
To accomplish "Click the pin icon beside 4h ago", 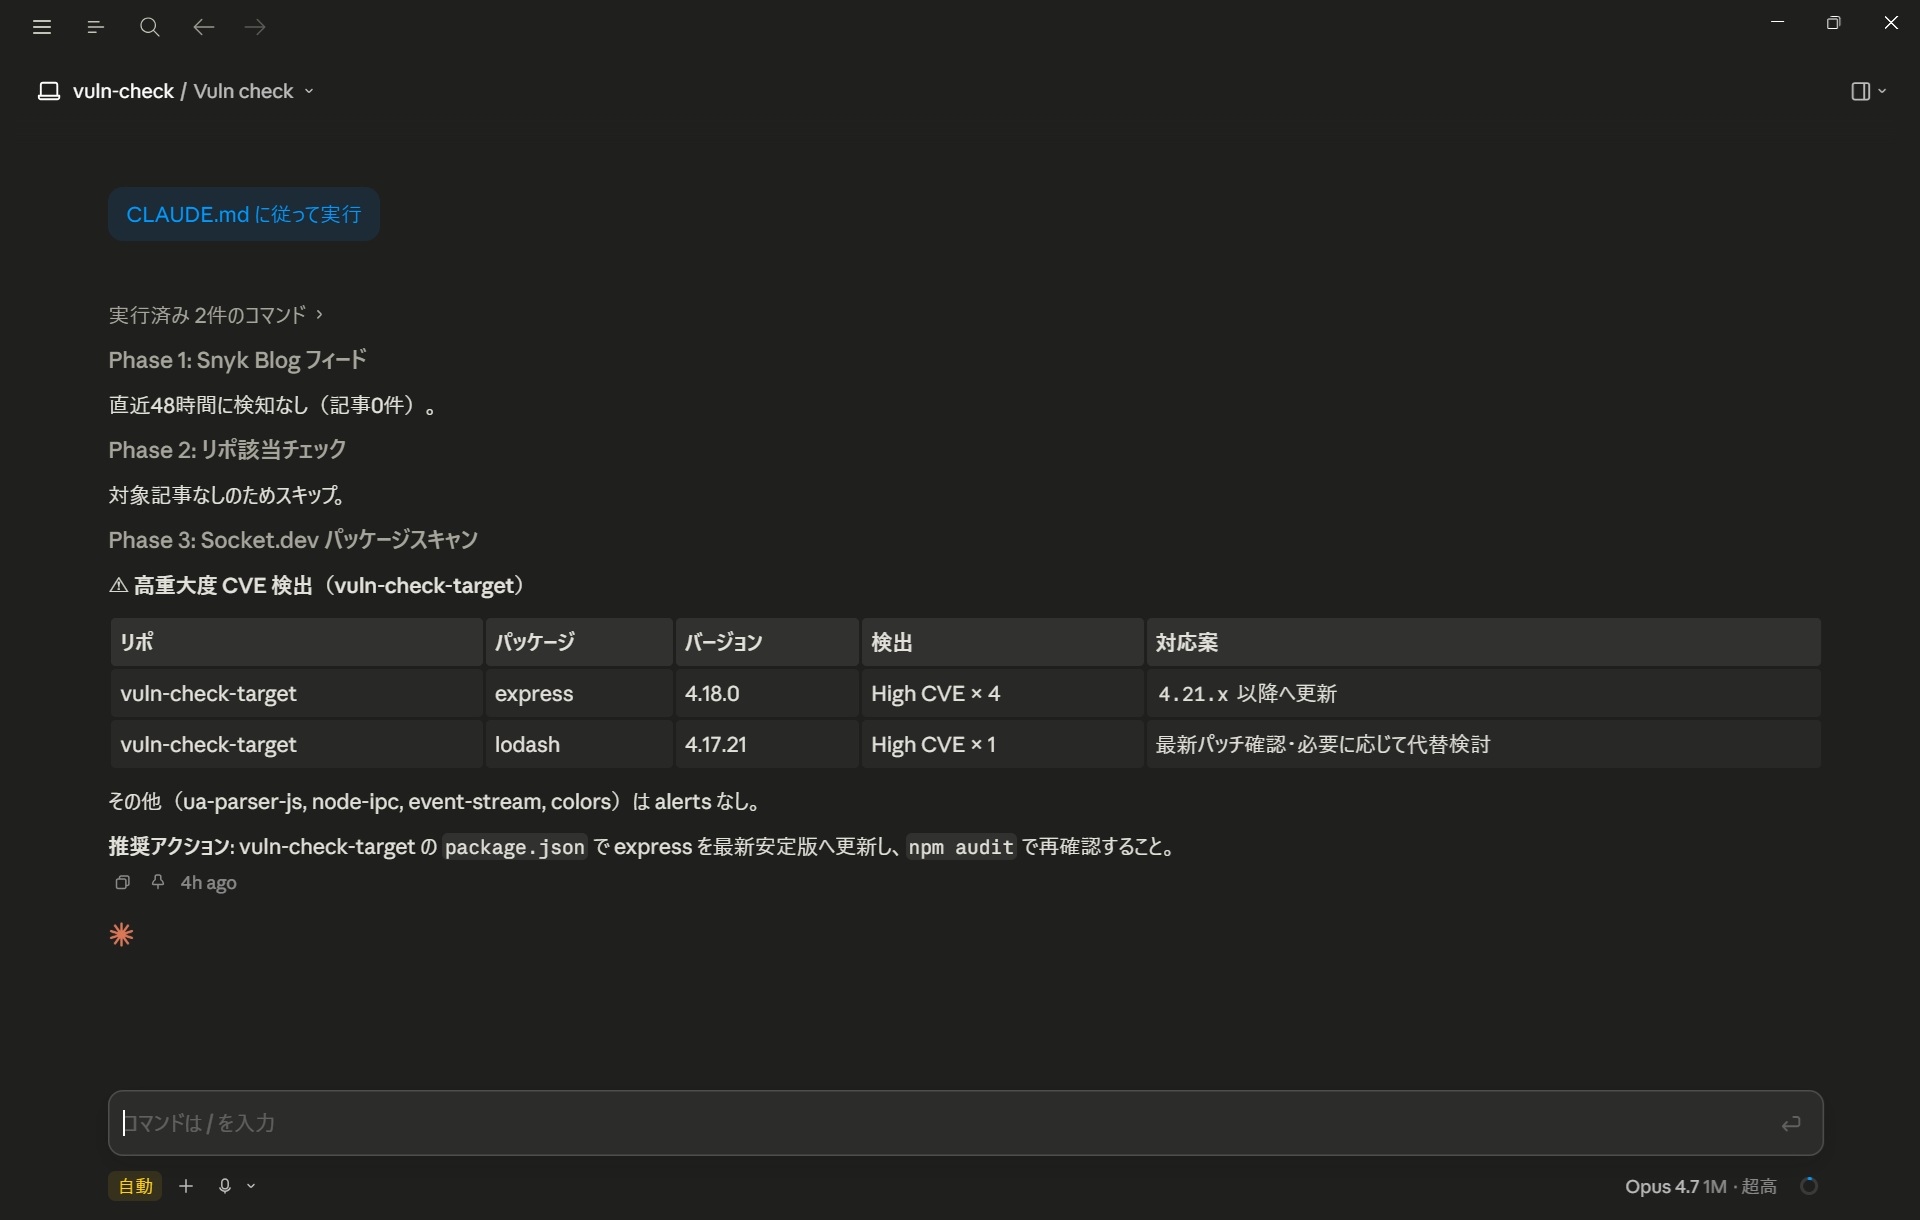I will (157, 882).
